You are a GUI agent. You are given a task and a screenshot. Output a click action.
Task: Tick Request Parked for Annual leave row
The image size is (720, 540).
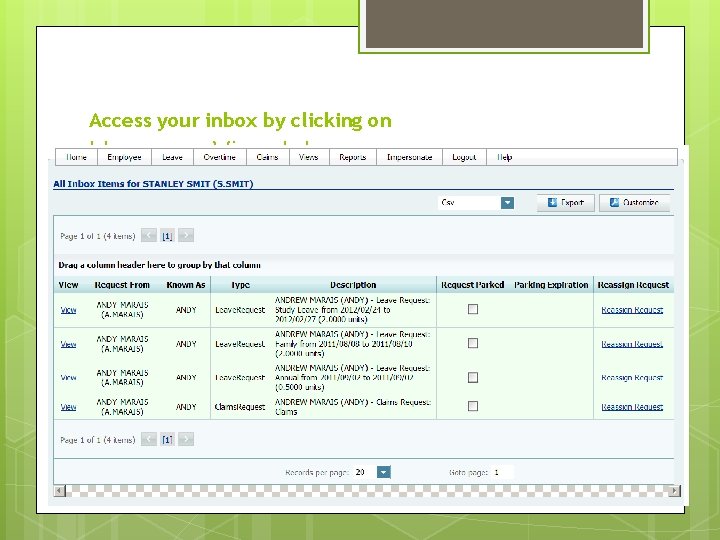473,377
